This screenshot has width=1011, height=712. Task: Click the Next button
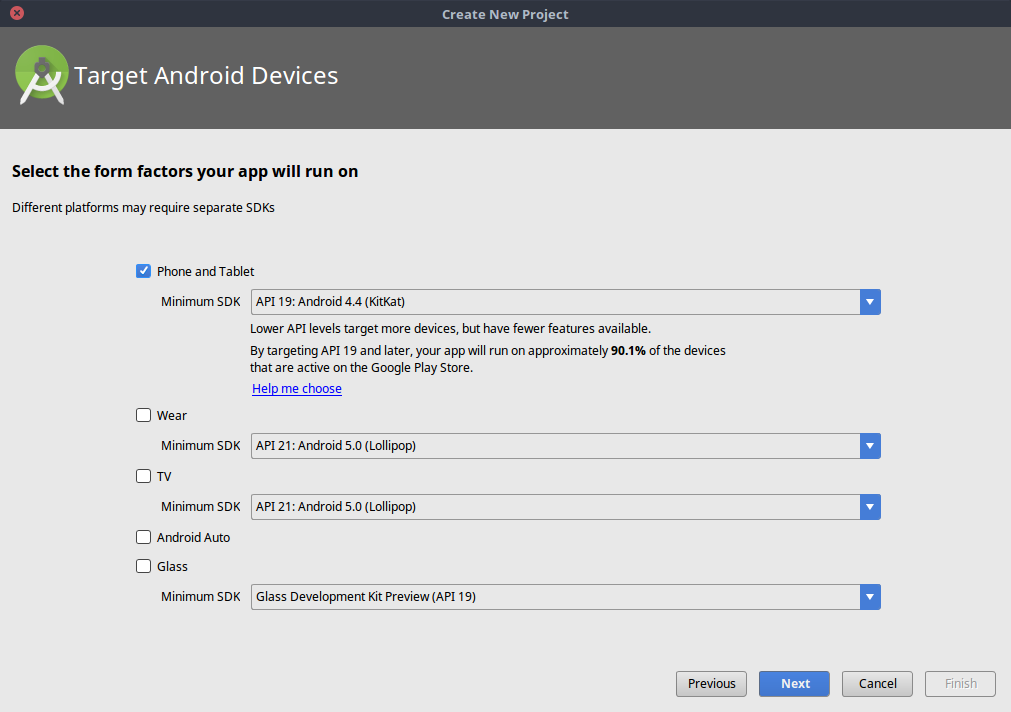click(794, 683)
